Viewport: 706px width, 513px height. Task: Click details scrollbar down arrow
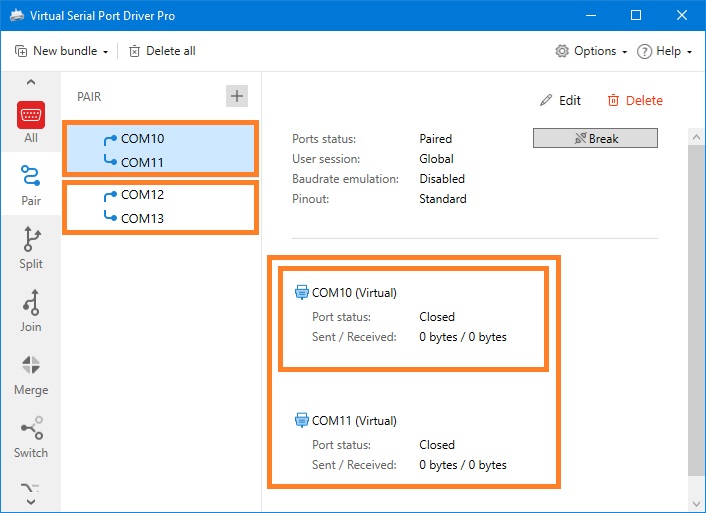[x=697, y=504]
